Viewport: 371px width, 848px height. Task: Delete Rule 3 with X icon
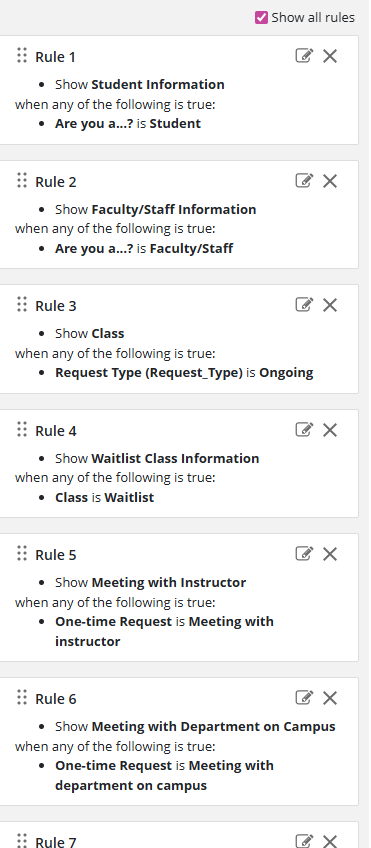coord(330,305)
